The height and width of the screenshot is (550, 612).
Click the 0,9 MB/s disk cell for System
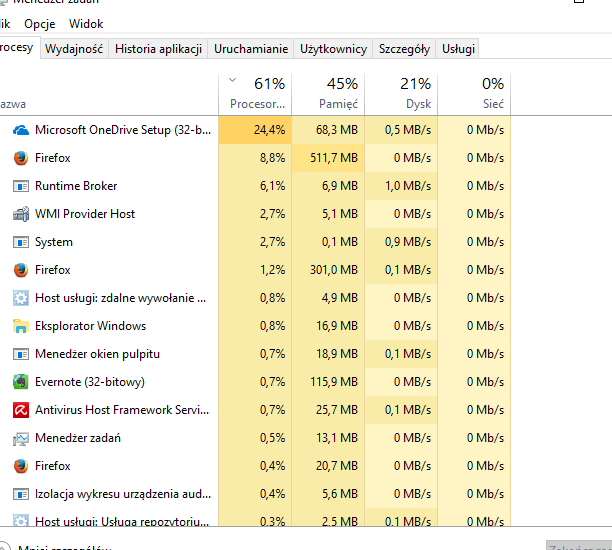click(x=401, y=242)
